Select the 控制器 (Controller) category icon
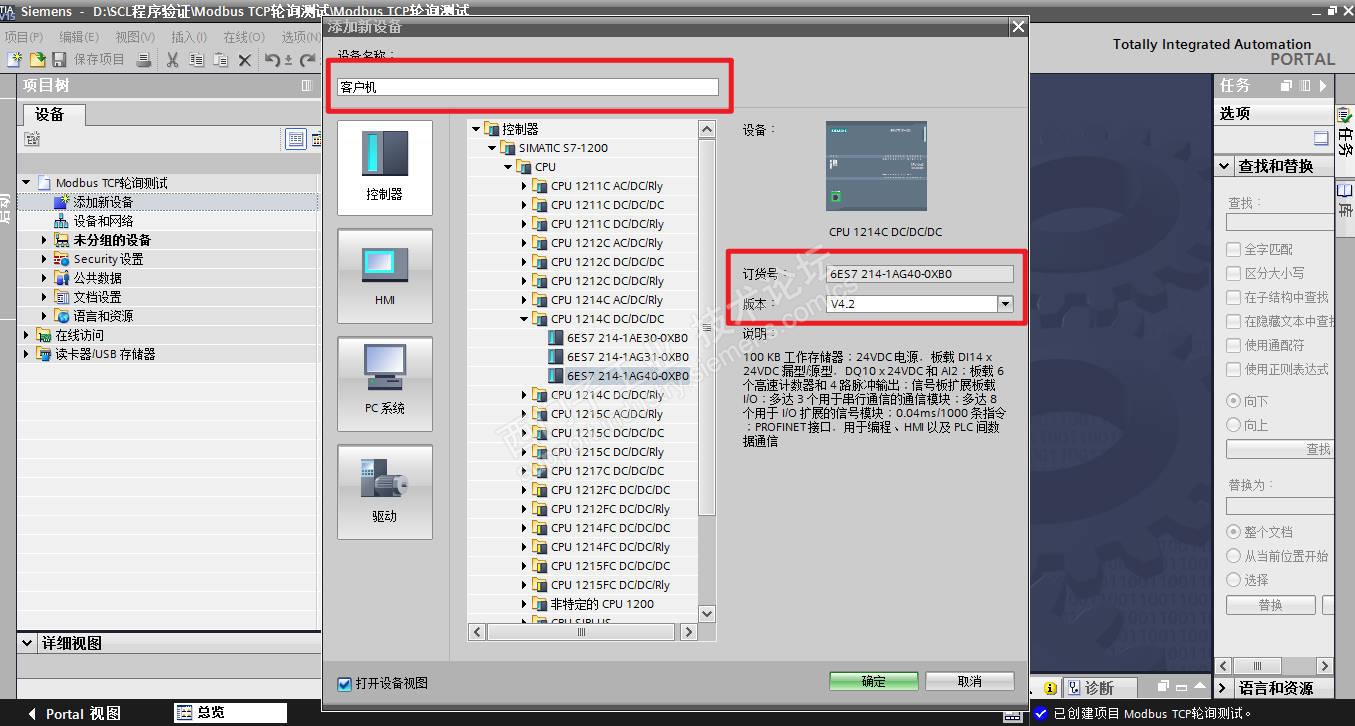 coord(385,167)
